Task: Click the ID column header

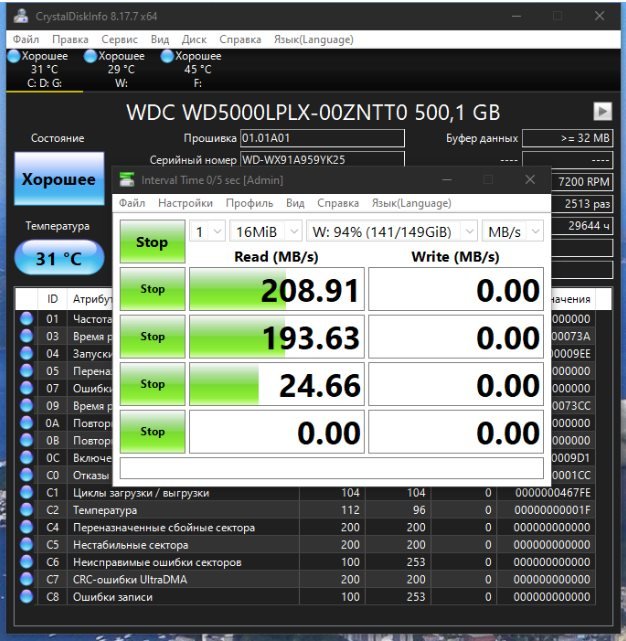Action: 52,299
